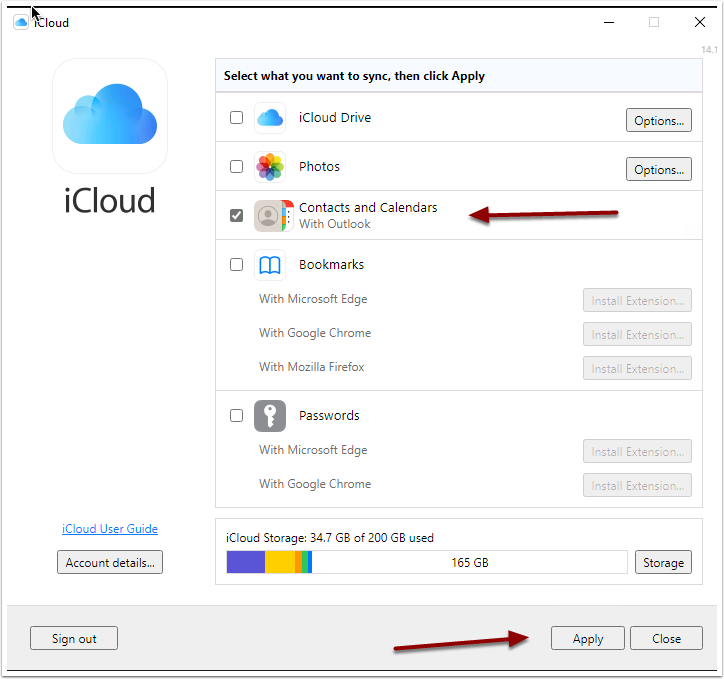The image size is (724, 679).
Task: Click the Contacts and Calendars icon
Action: click(273, 216)
